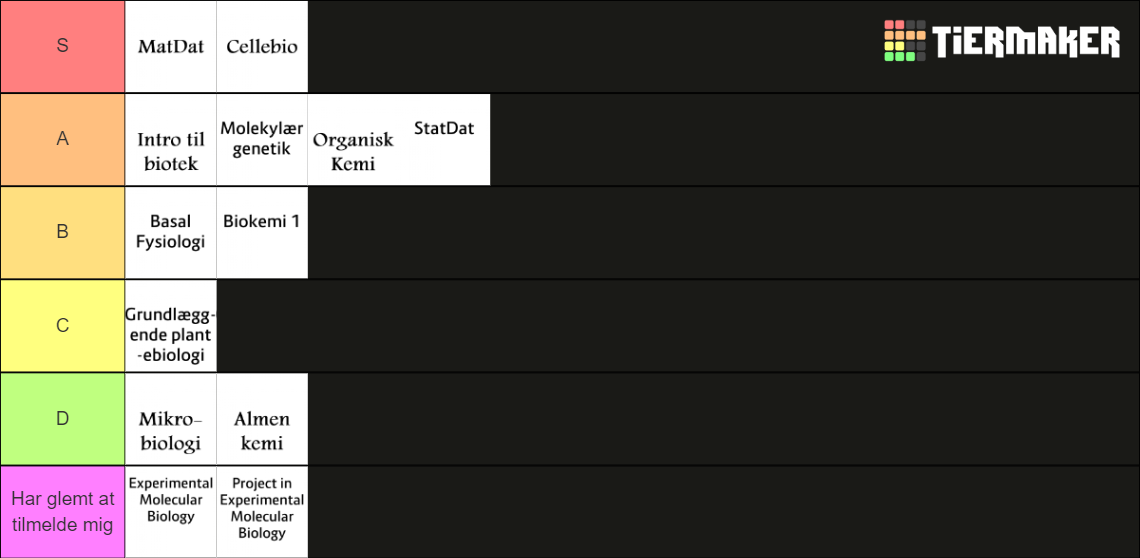Select the Experimental Molecular Biology tile
The height and width of the screenshot is (558, 1140).
(x=171, y=512)
